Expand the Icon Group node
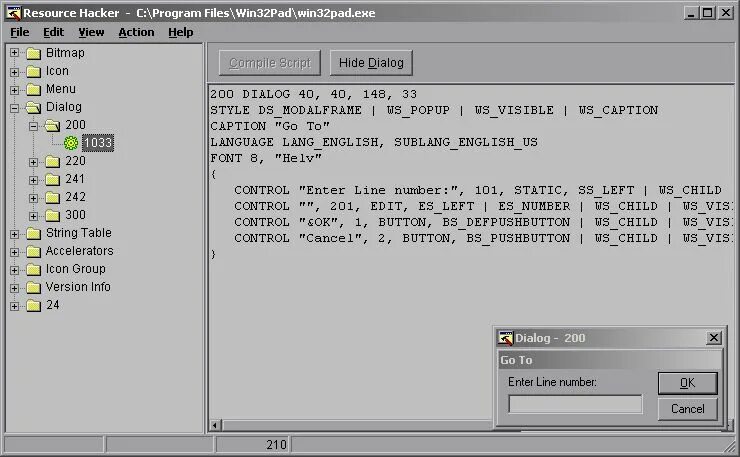This screenshot has width=740, height=457. (x=14, y=270)
